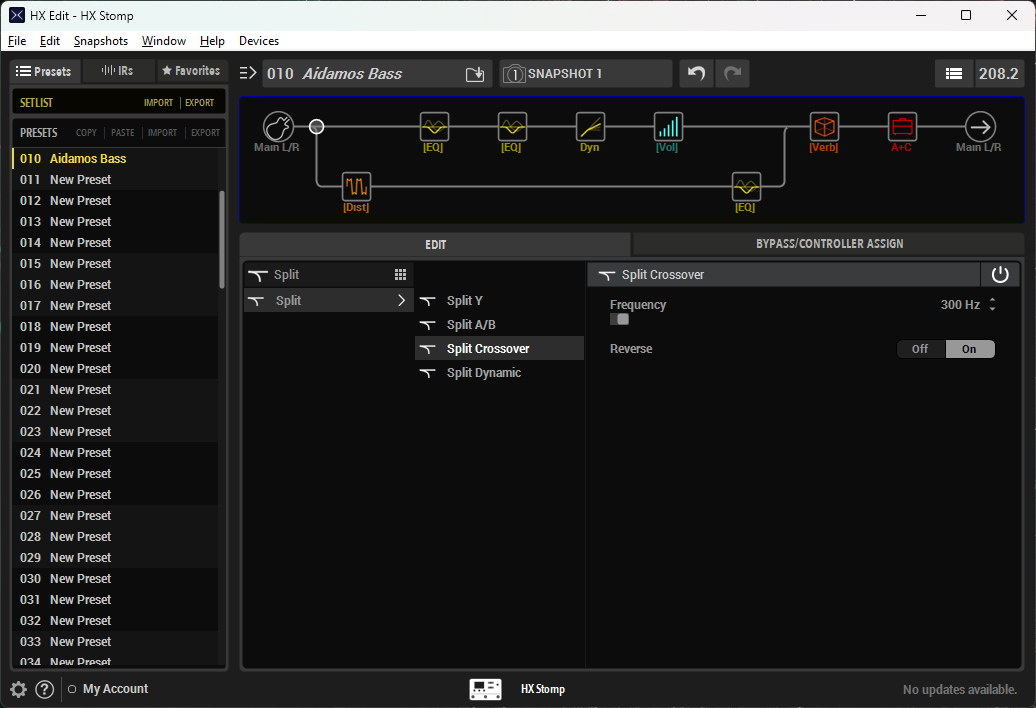Open the model grid view icon
Image resolution: width=1036 pixels, height=708 pixels.
click(400, 275)
